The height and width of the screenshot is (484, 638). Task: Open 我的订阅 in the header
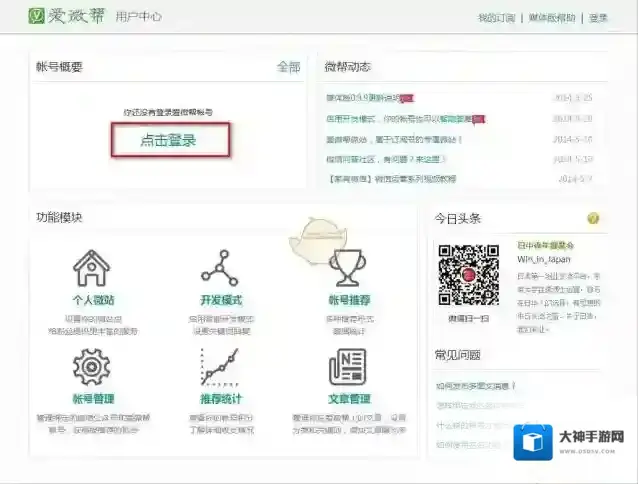pyautogui.click(x=496, y=18)
